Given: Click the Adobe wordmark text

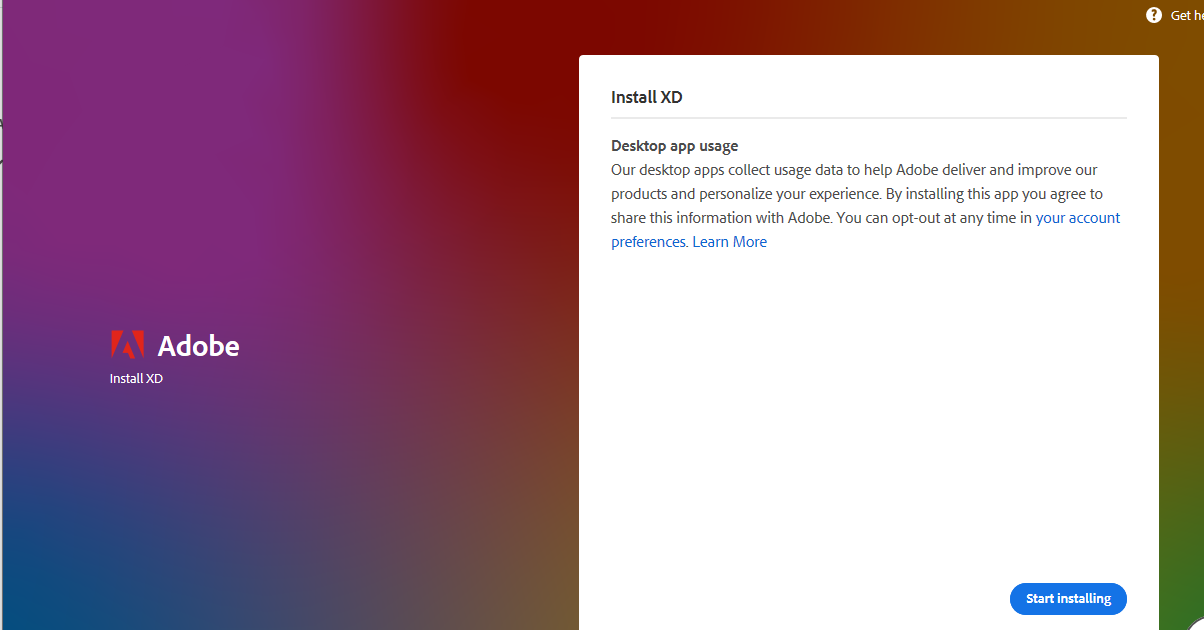Looking at the screenshot, I should pyautogui.click(x=199, y=346).
